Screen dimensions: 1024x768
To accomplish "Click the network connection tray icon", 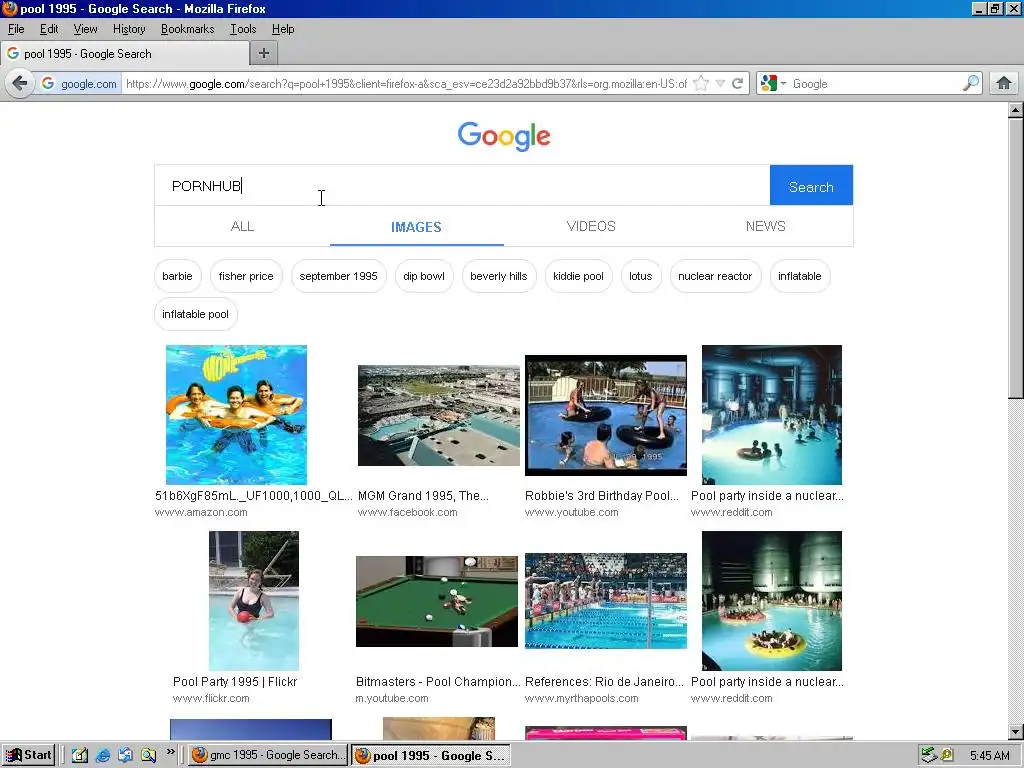I will (930, 756).
